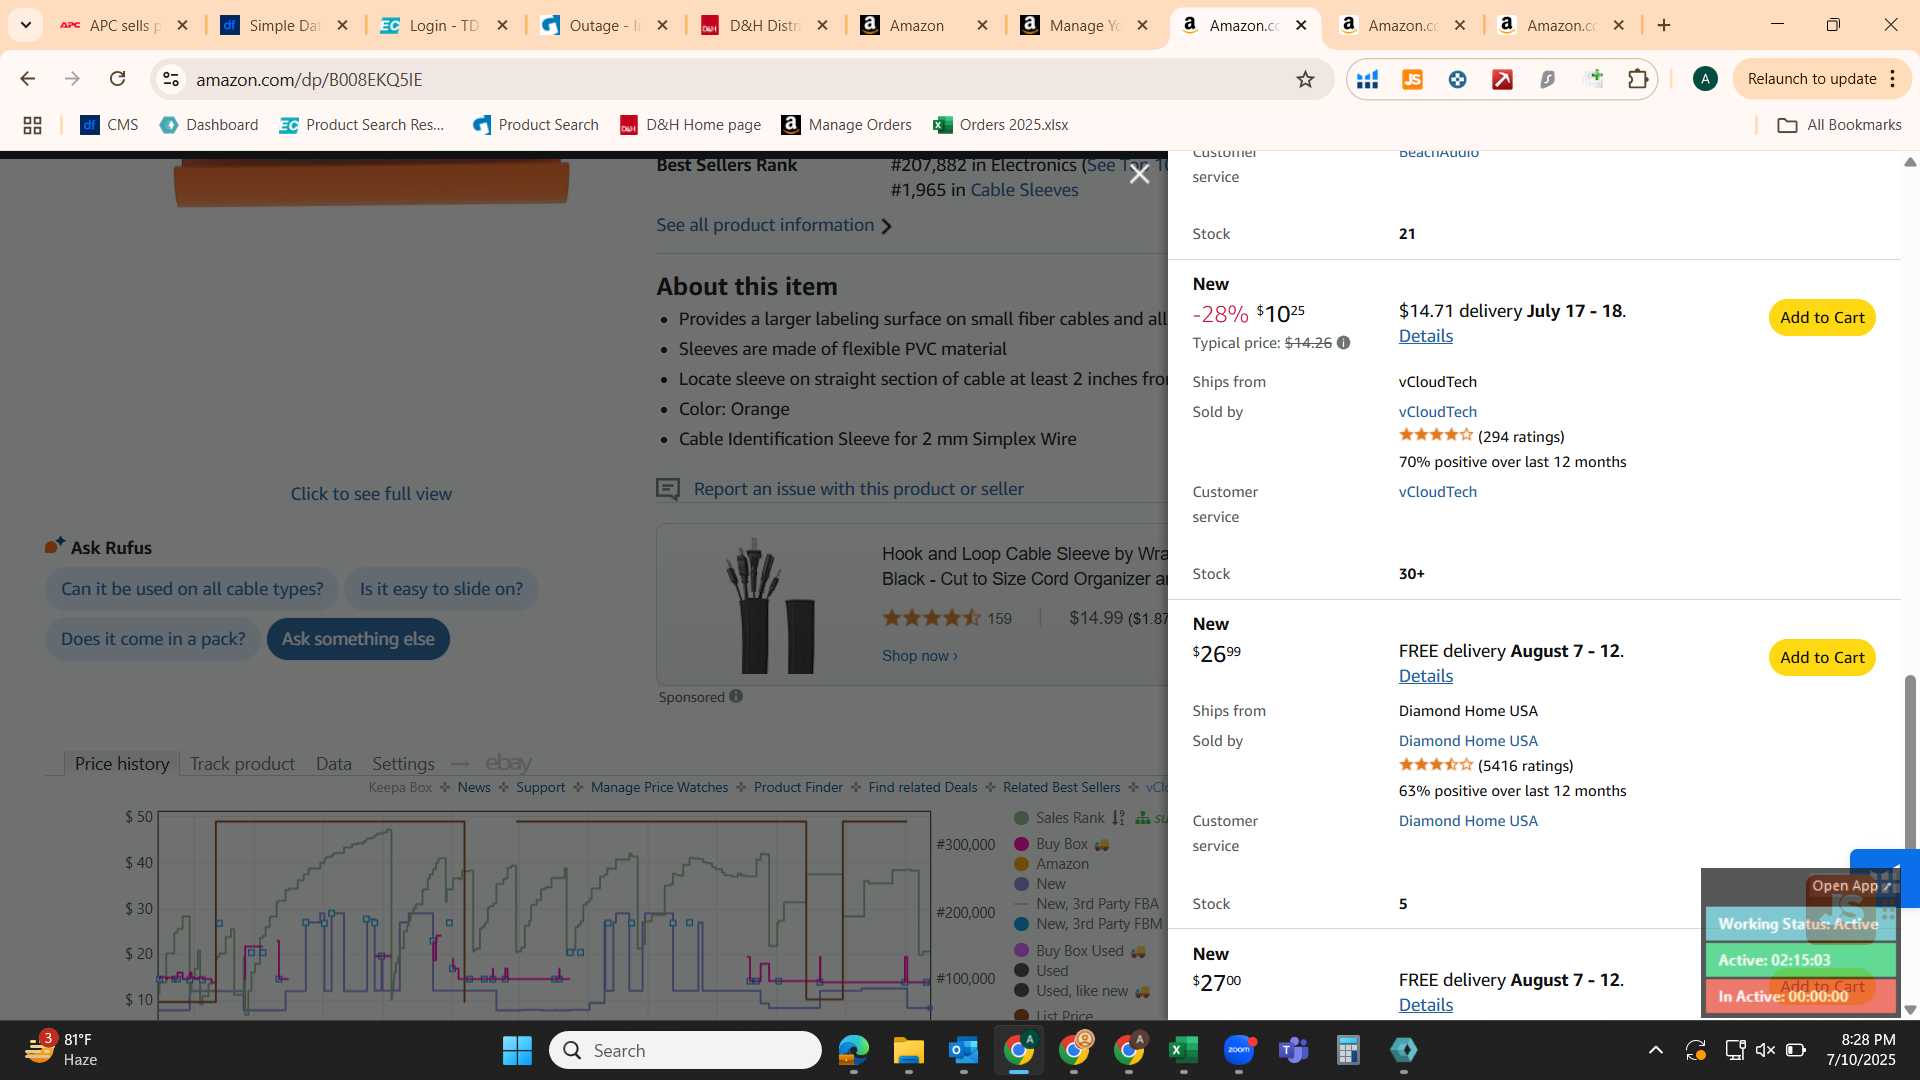
Task: Open Keepa Data tab
Action: click(333, 764)
